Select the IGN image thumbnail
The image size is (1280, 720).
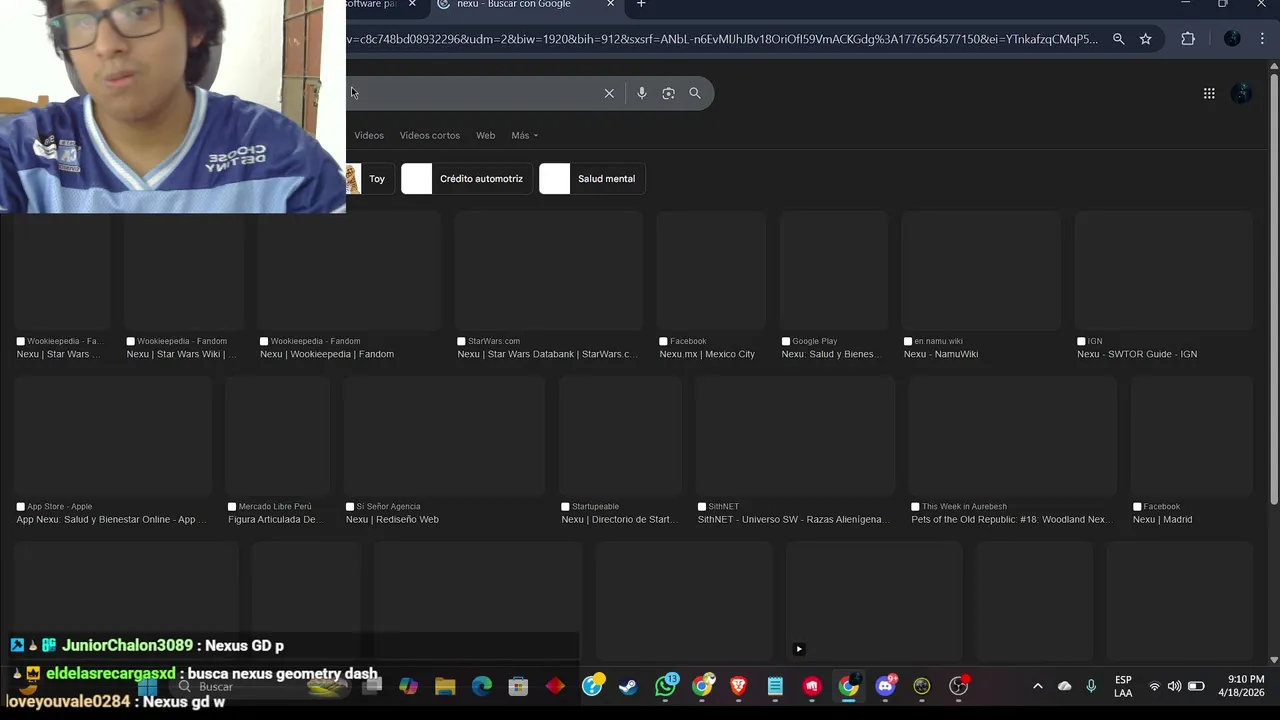1164,271
